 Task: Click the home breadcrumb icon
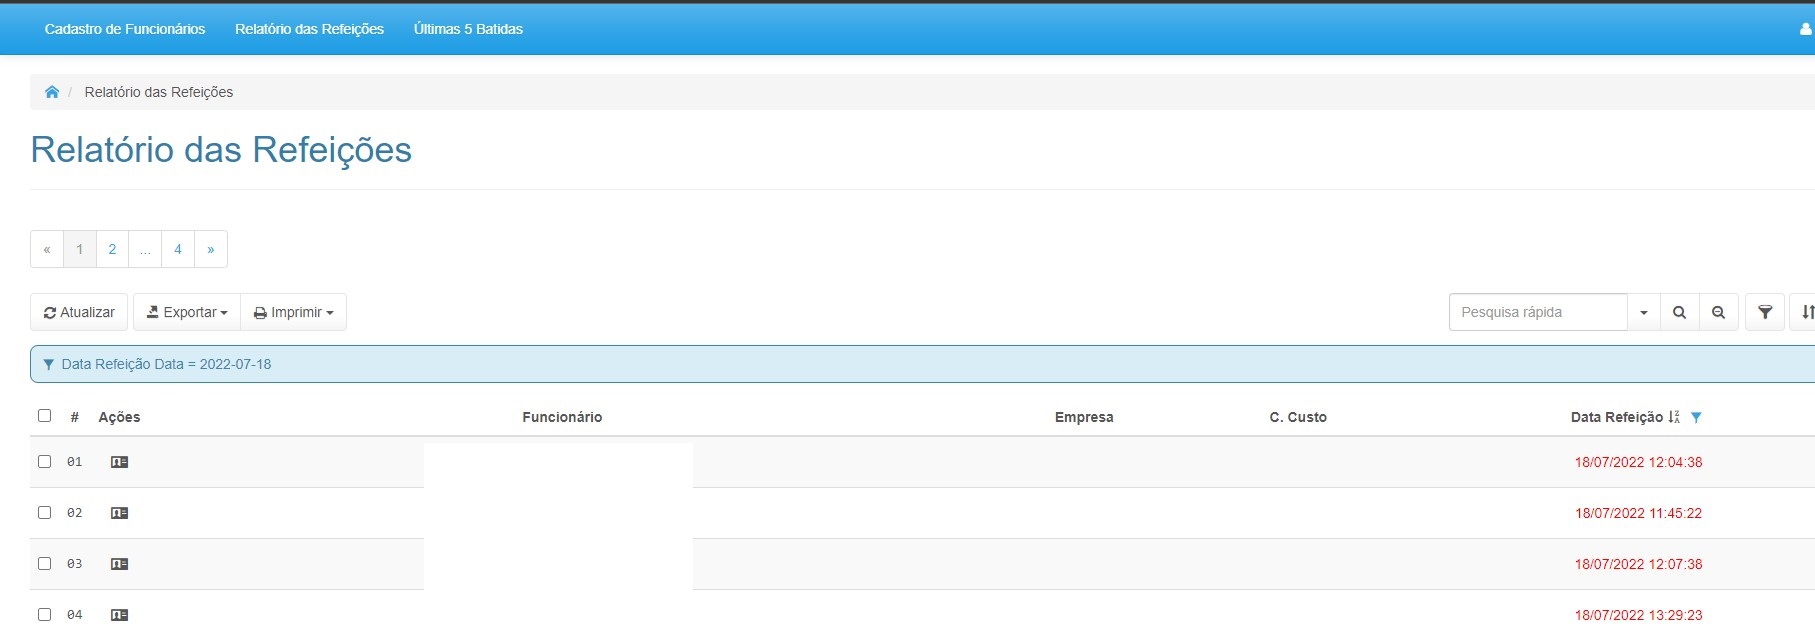52,92
